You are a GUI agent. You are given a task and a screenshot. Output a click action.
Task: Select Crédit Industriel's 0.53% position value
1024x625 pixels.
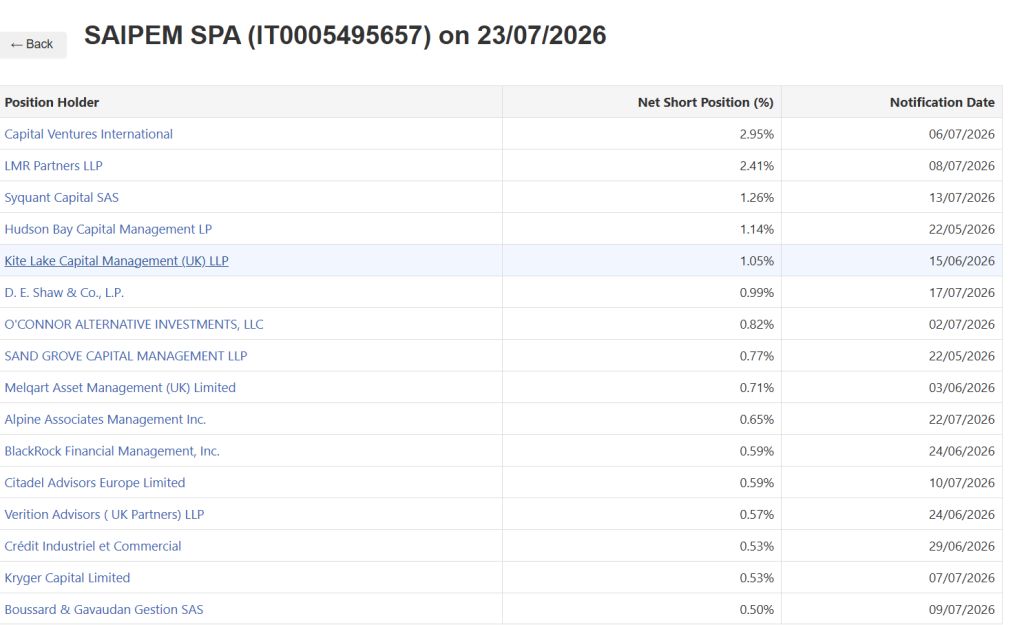pyautogui.click(x=756, y=546)
